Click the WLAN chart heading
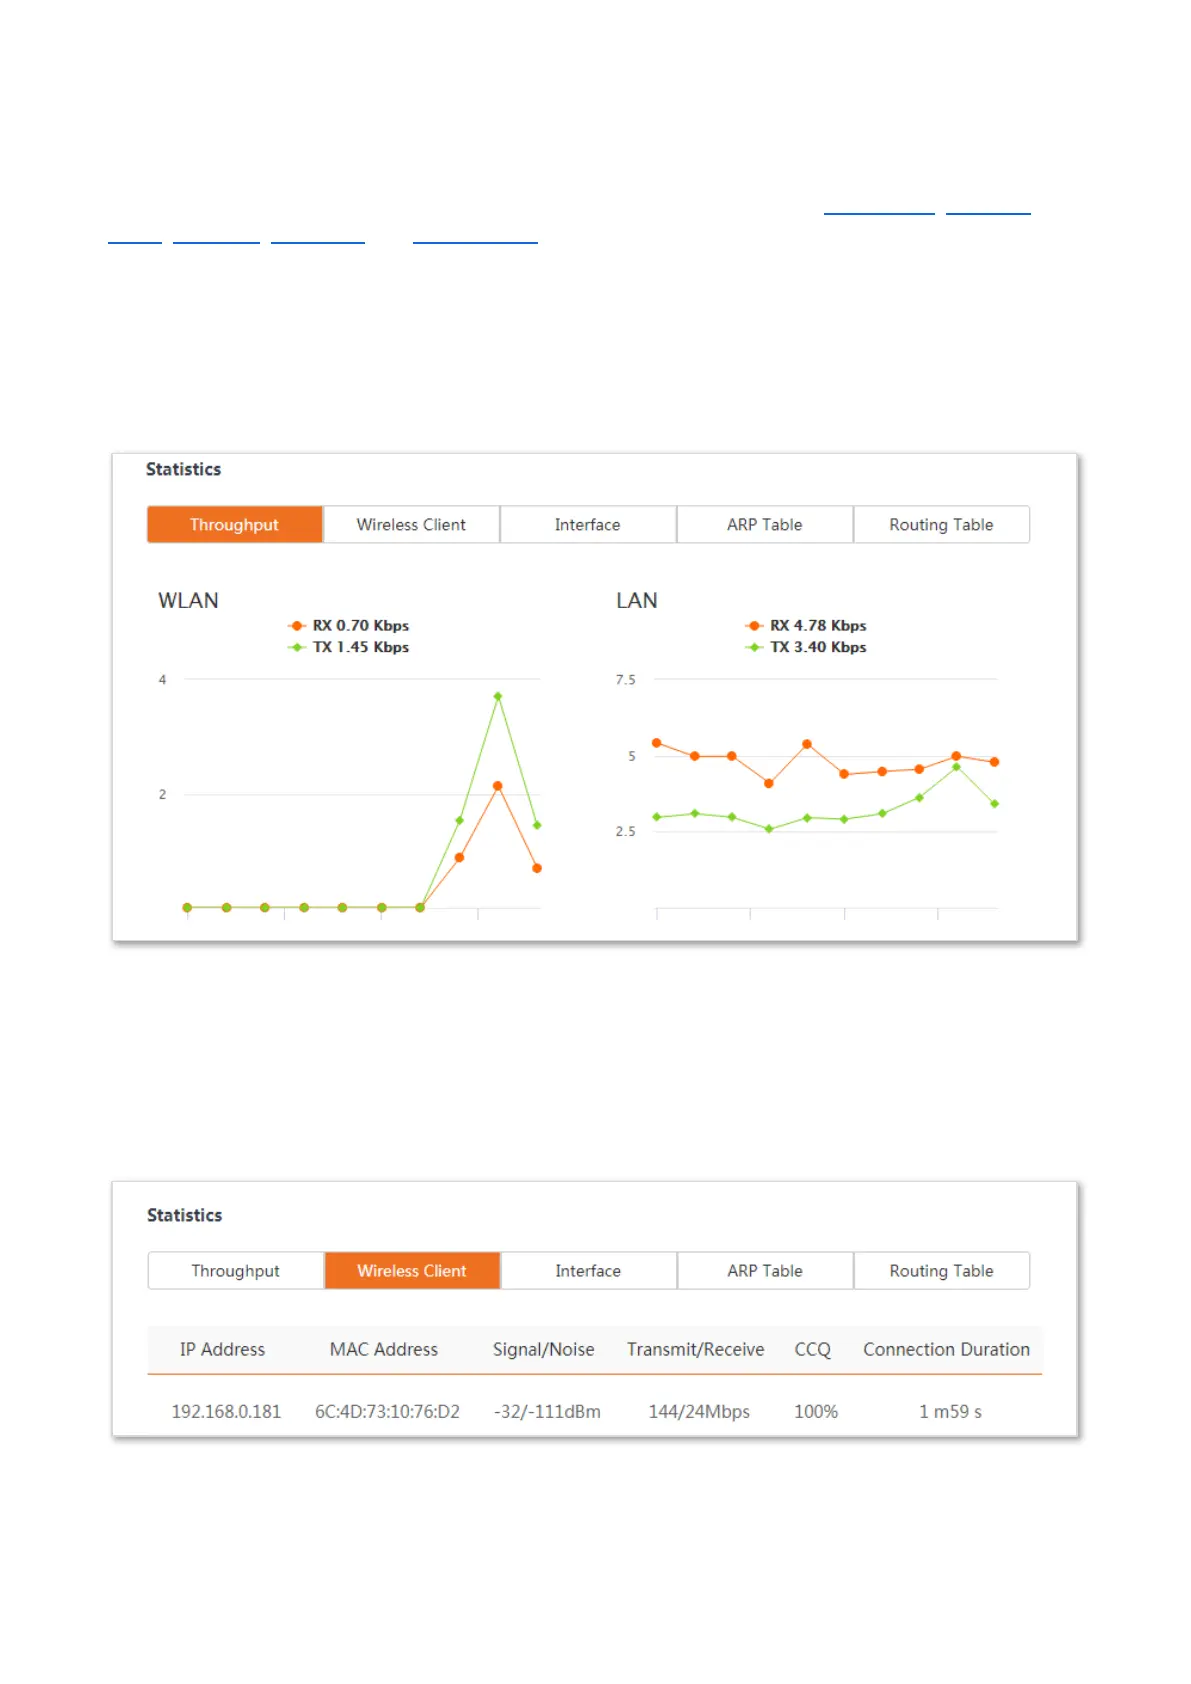This screenshot has height=1684, width=1191. (x=188, y=600)
